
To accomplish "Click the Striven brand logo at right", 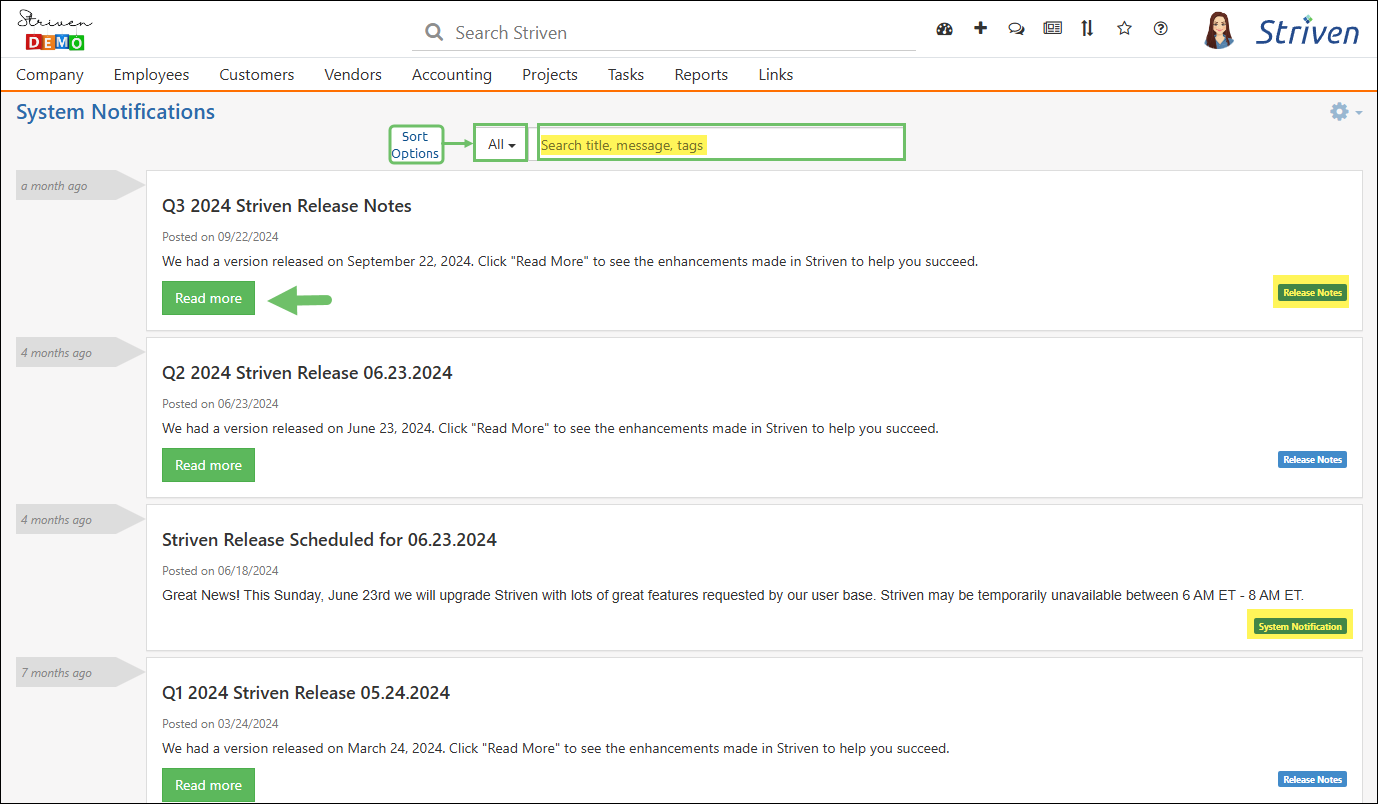I will tap(1308, 32).
